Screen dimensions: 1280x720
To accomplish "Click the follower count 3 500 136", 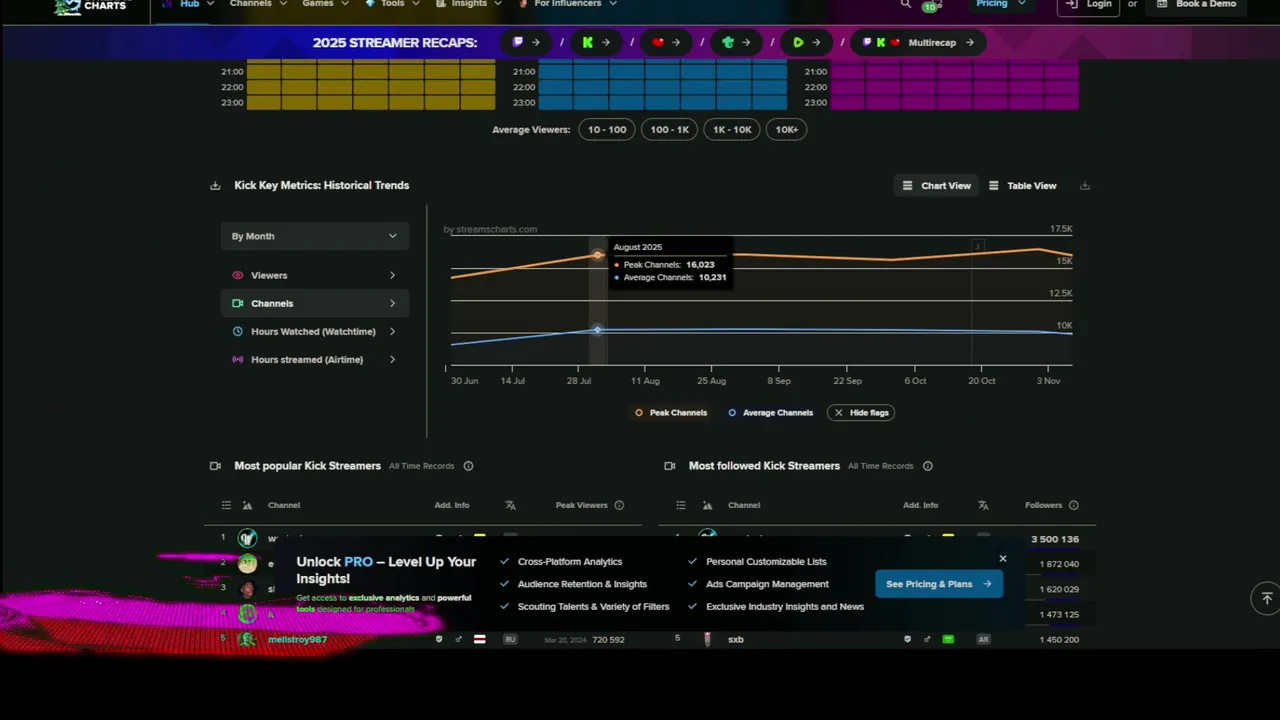I will click(1055, 539).
